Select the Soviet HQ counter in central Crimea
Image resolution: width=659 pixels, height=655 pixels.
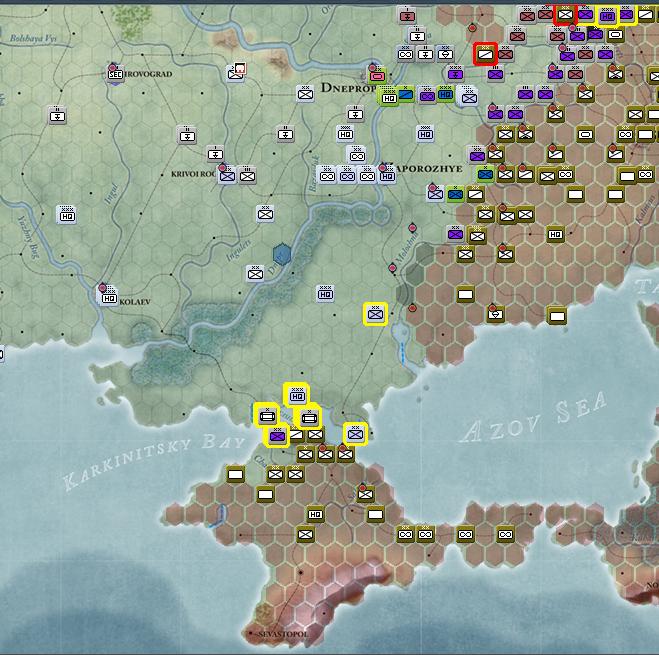[x=315, y=514]
